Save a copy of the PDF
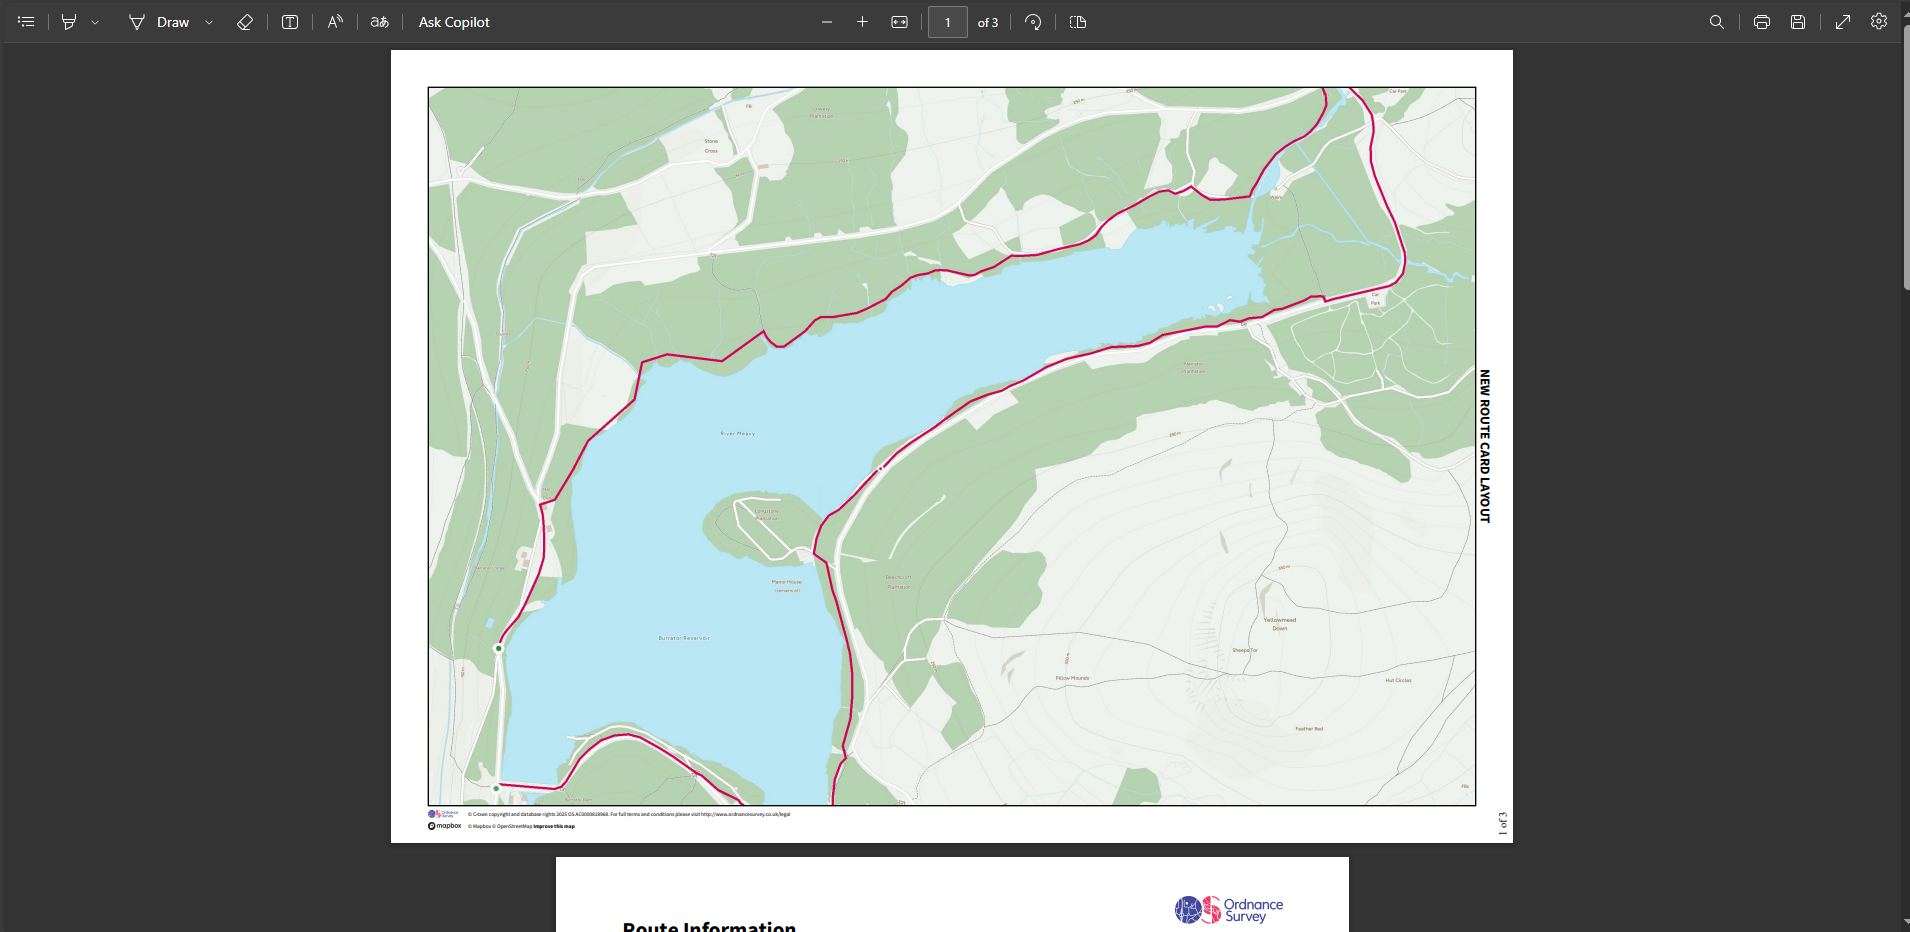 click(1798, 22)
